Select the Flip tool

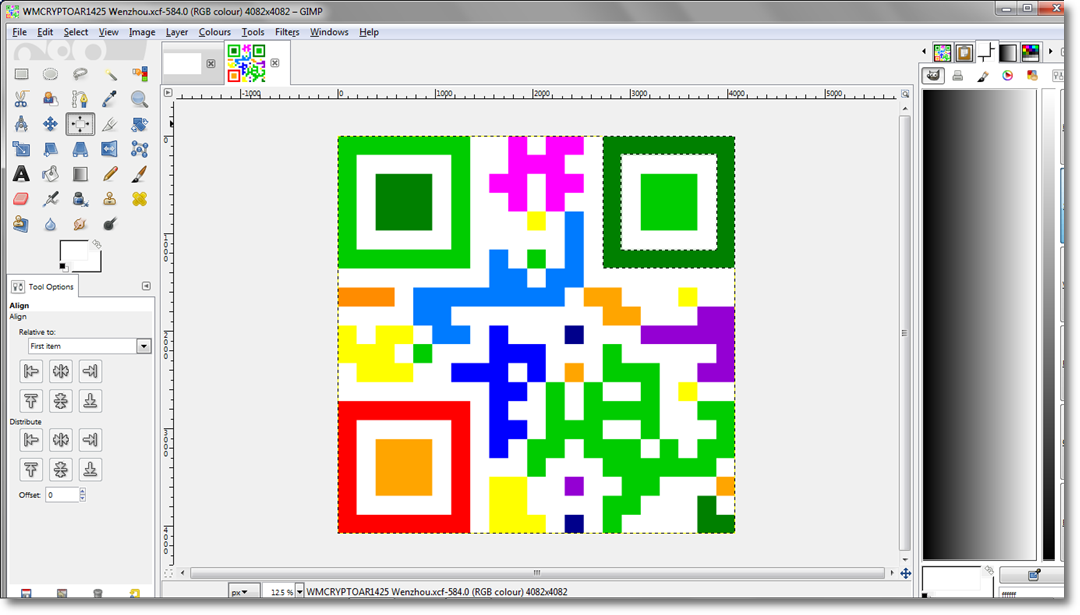pos(110,149)
